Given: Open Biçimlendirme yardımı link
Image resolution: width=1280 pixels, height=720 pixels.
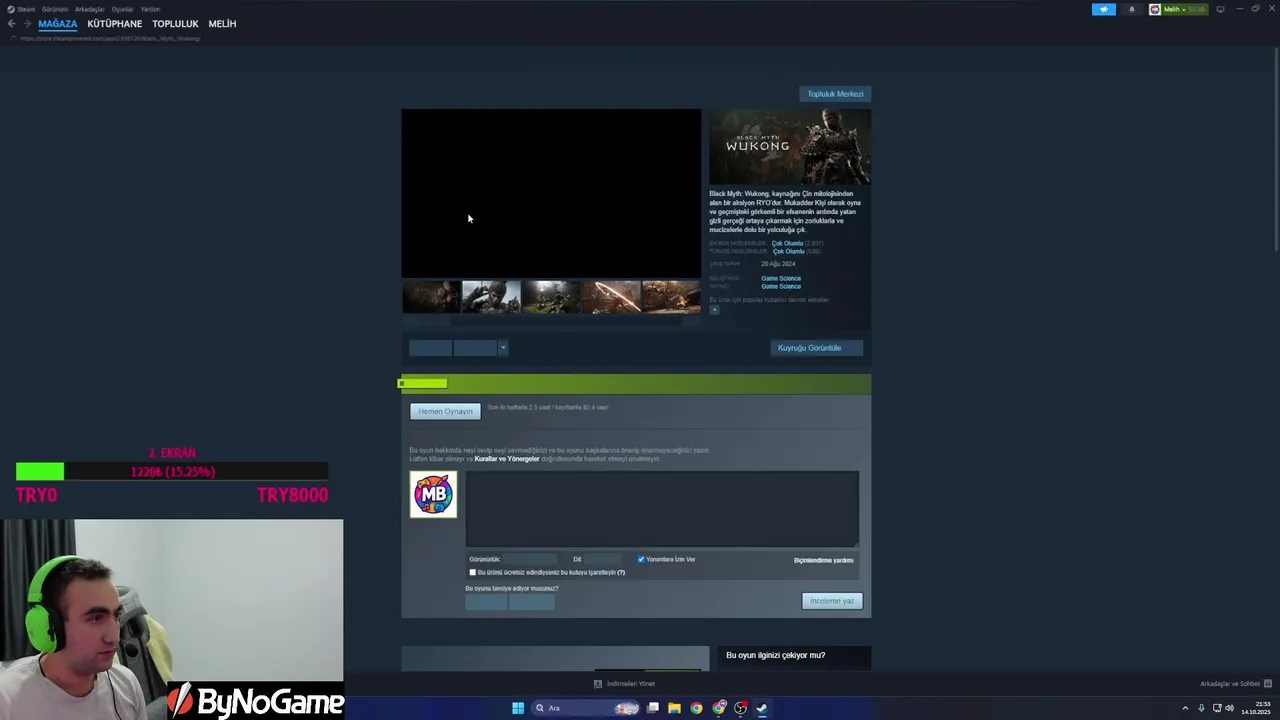Looking at the screenshot, I should click(824, 560).
